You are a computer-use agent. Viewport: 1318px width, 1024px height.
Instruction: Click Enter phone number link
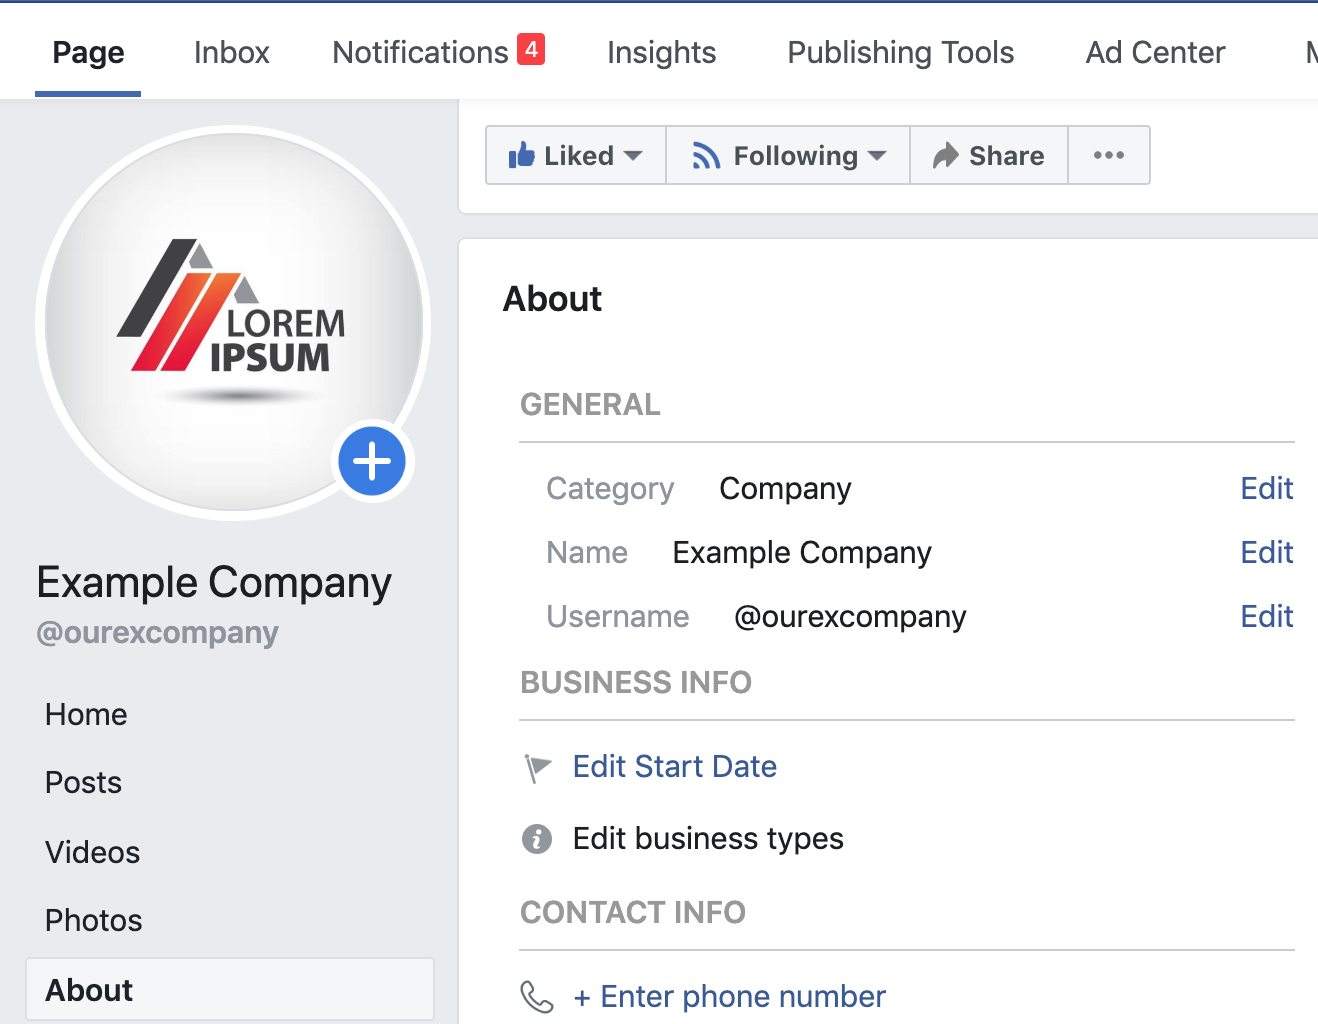[729, 996]
